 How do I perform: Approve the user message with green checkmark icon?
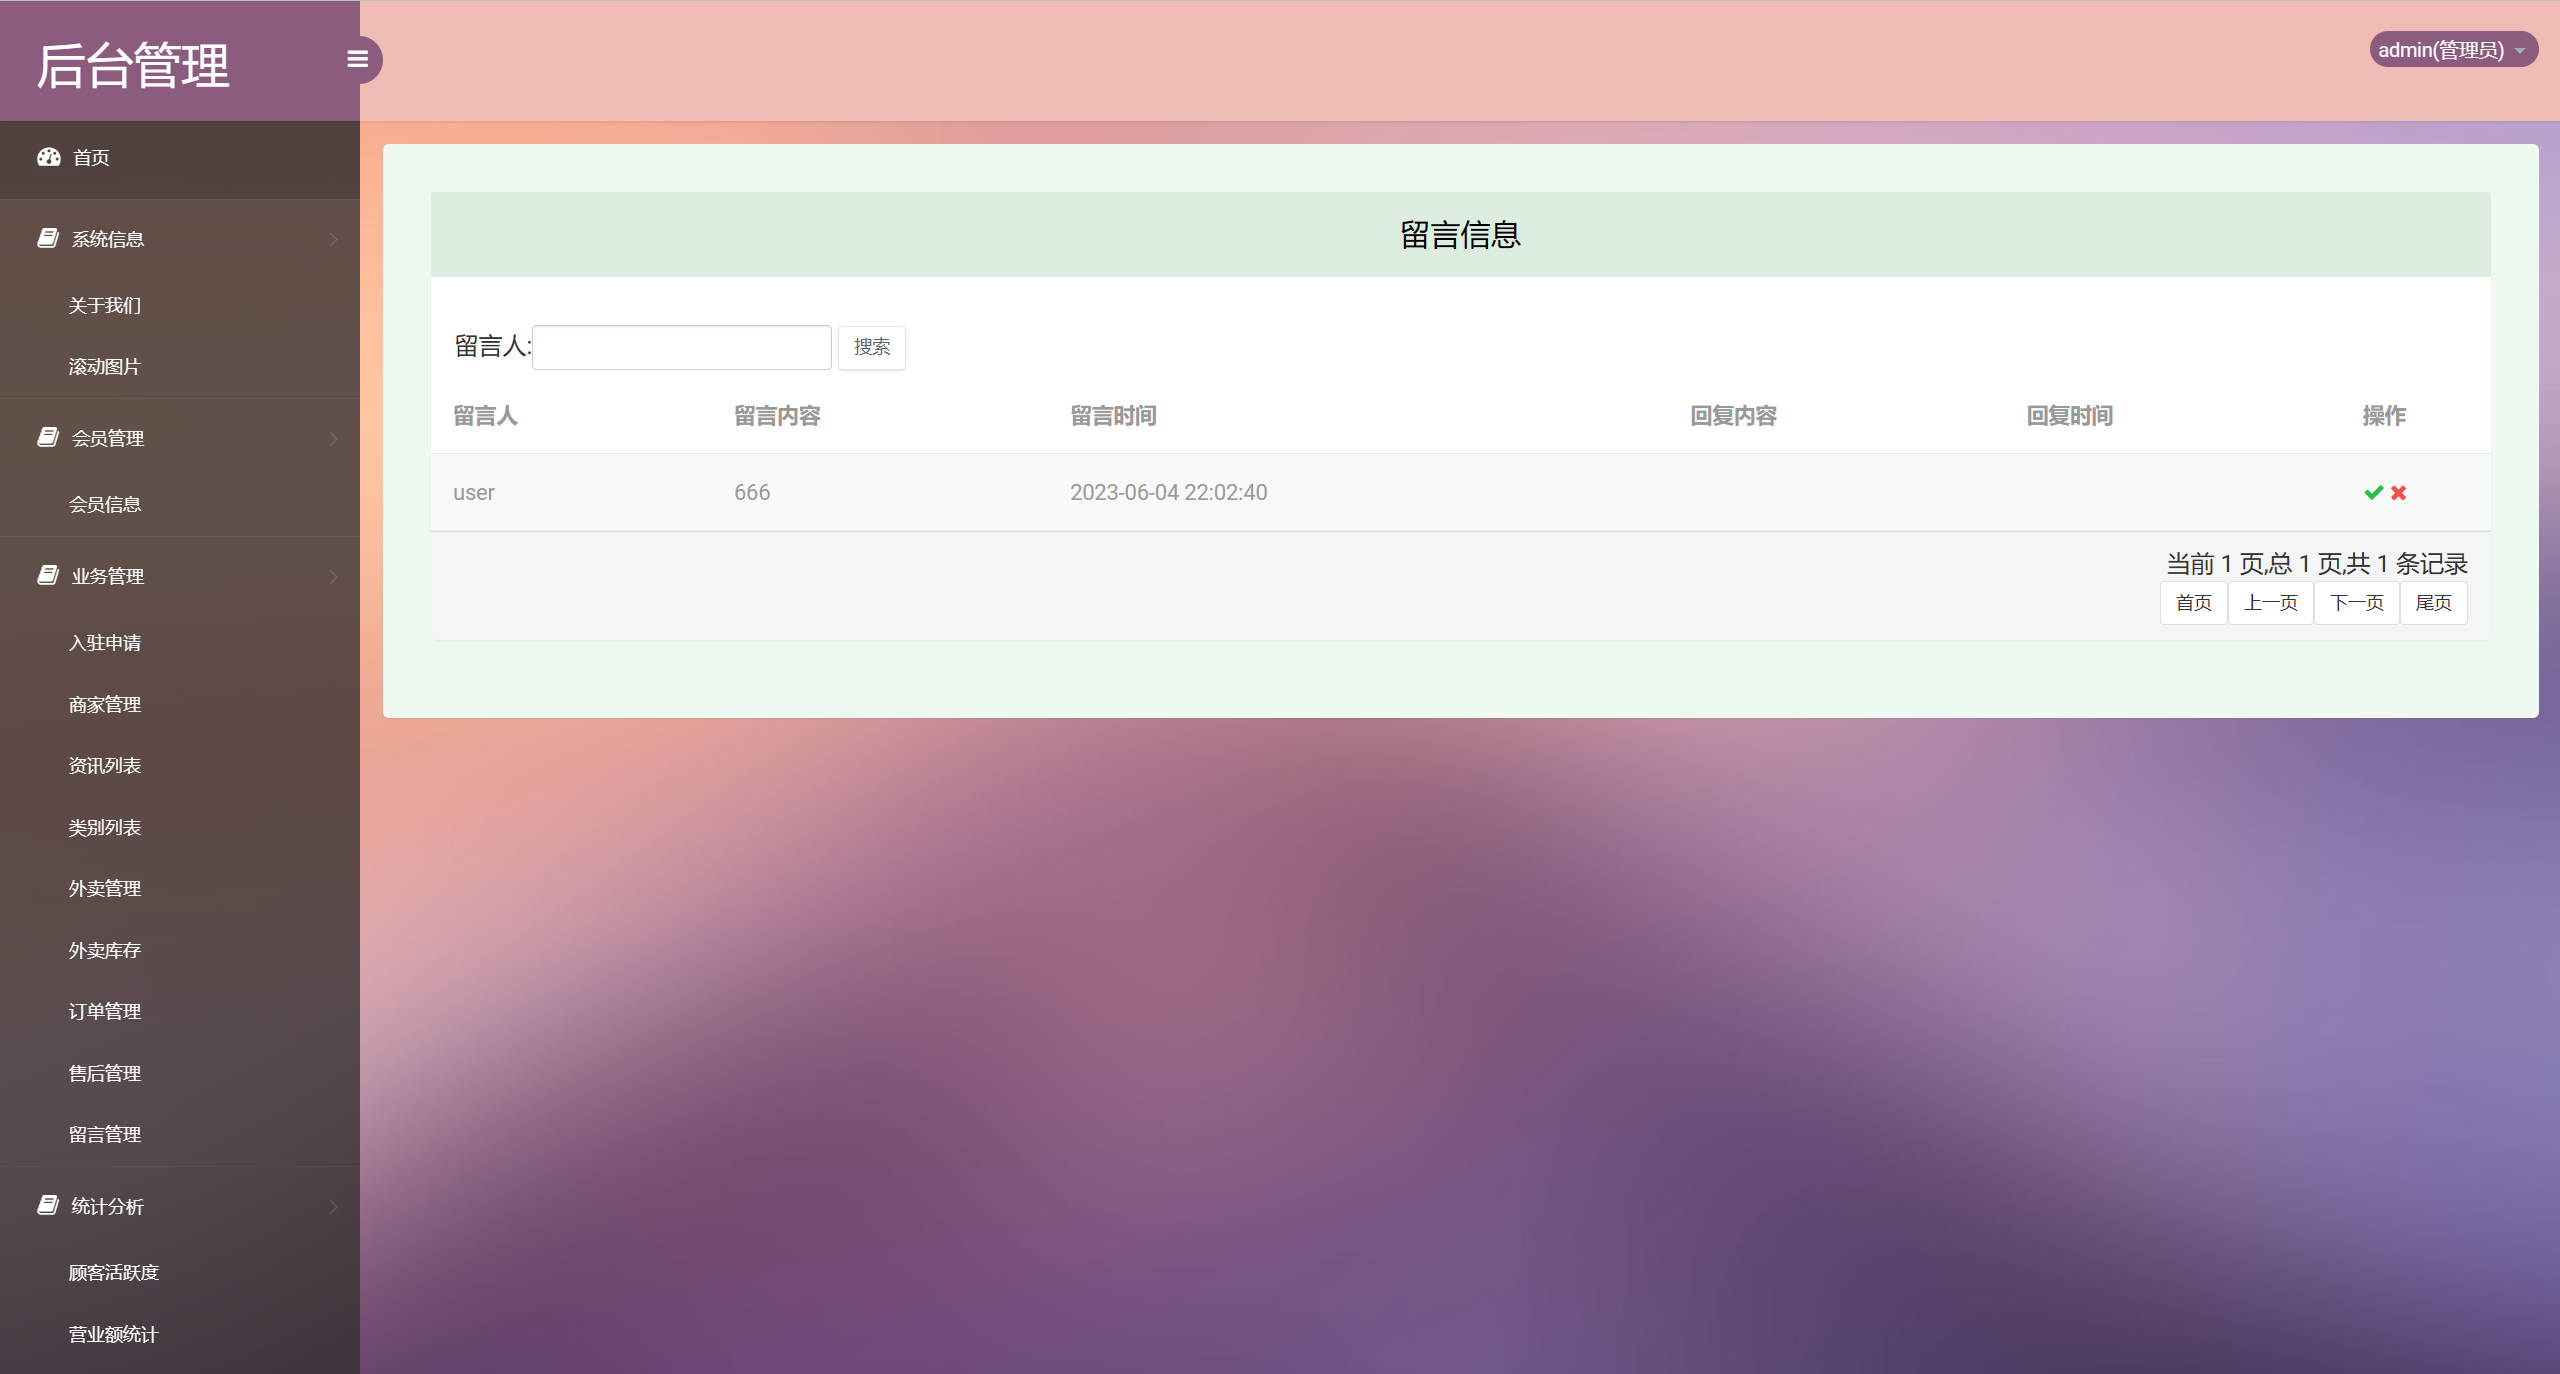click(2372, 492)
